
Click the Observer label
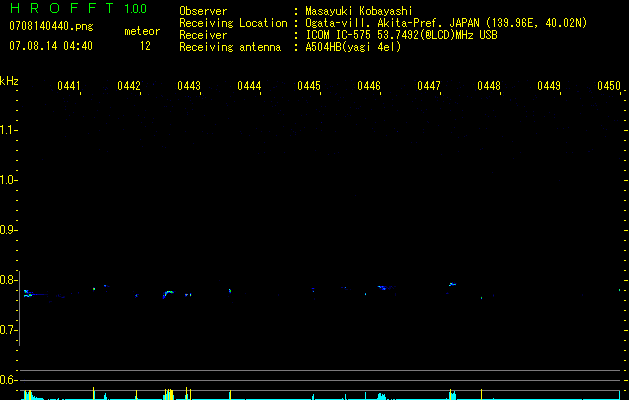(203, 11)
